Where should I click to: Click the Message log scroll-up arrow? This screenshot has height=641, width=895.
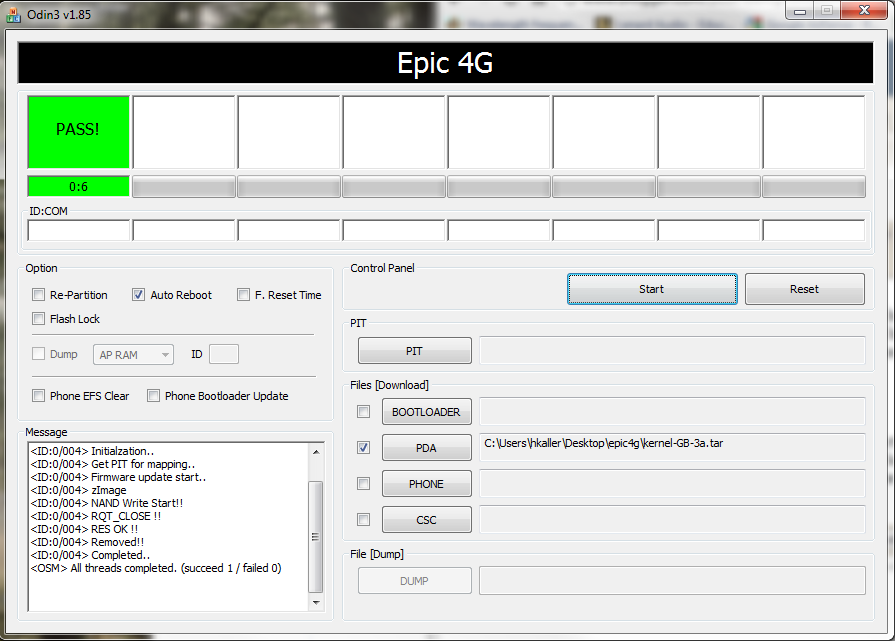tap(316, 452)
